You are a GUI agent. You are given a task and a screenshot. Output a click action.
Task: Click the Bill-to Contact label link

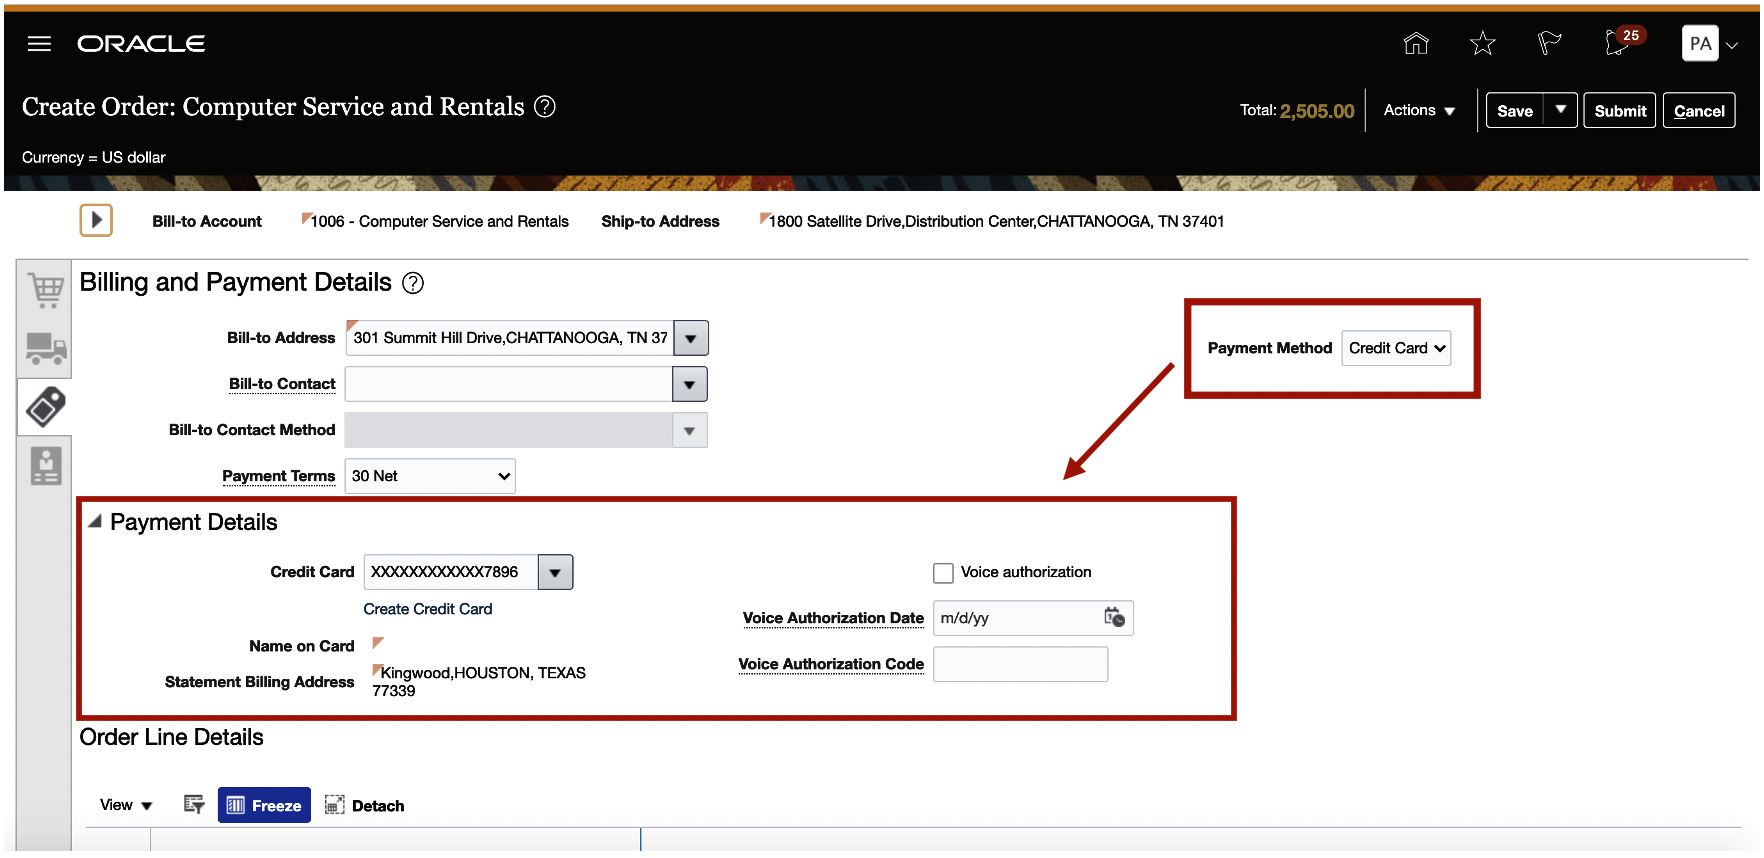click(282, 384)
